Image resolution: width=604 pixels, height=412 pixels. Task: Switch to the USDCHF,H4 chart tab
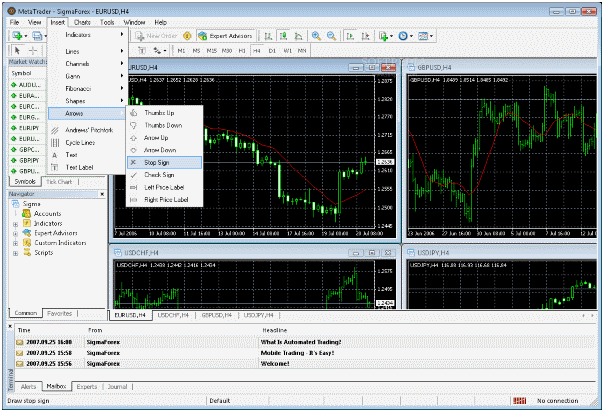[x=173, y=315]
